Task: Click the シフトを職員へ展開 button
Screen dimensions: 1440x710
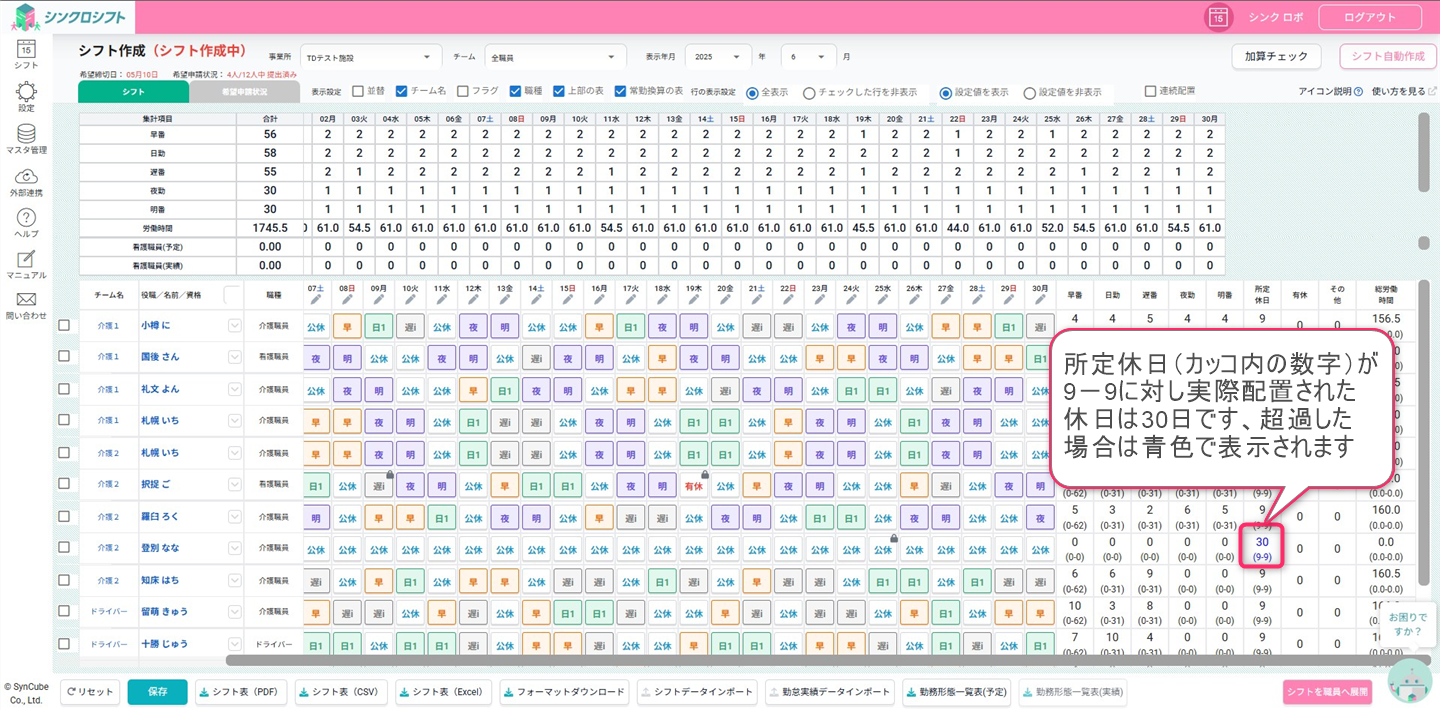Action: pos(1328,692)
